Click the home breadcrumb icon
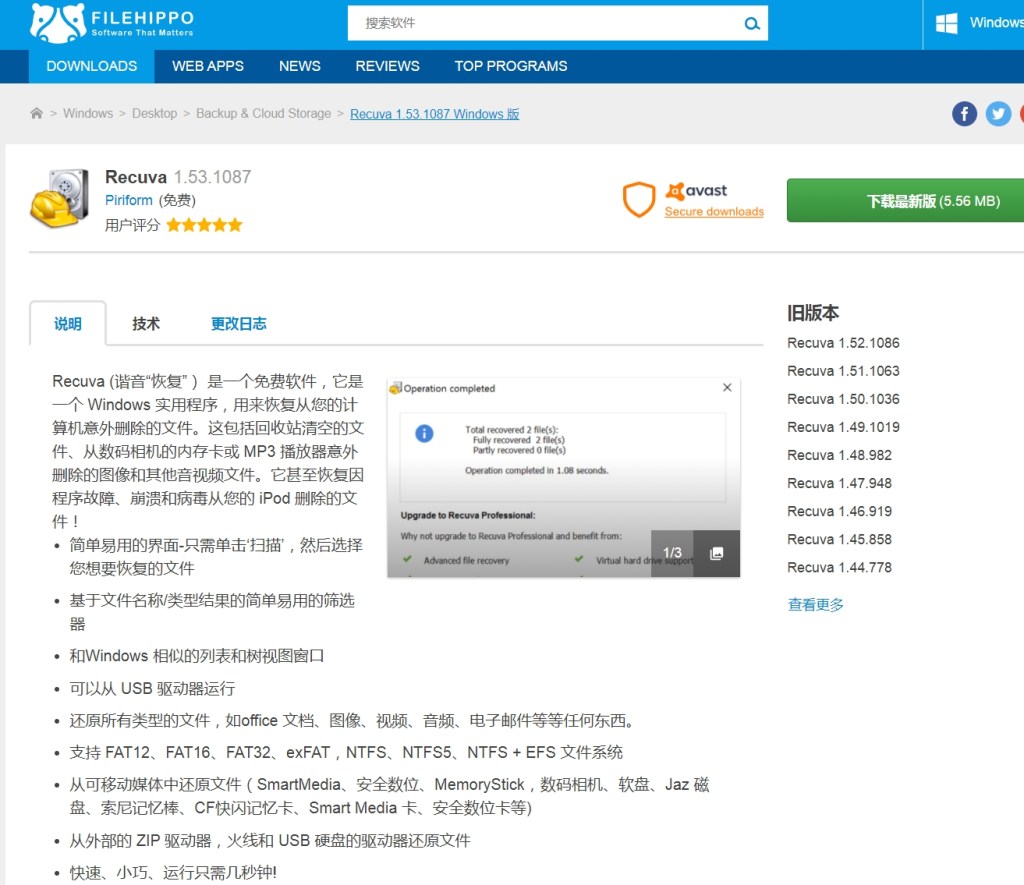The image size is (1024, 885). click(x=37, y=114)
